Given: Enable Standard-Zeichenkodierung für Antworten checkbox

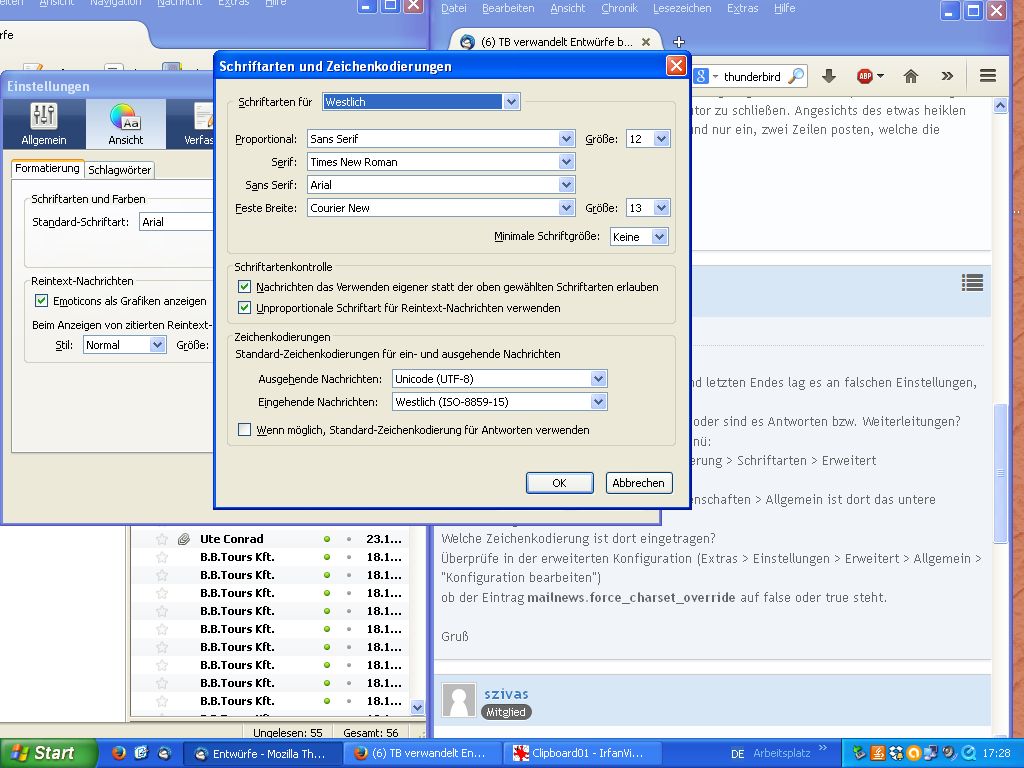Looking at the screenshot, I should coord(245,430).
